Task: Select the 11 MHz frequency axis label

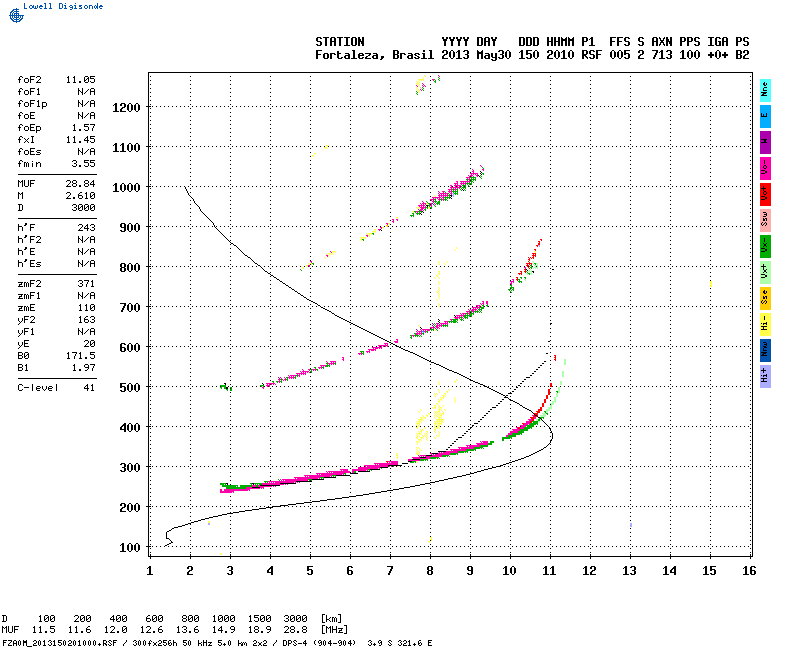Action: point(549,571)
